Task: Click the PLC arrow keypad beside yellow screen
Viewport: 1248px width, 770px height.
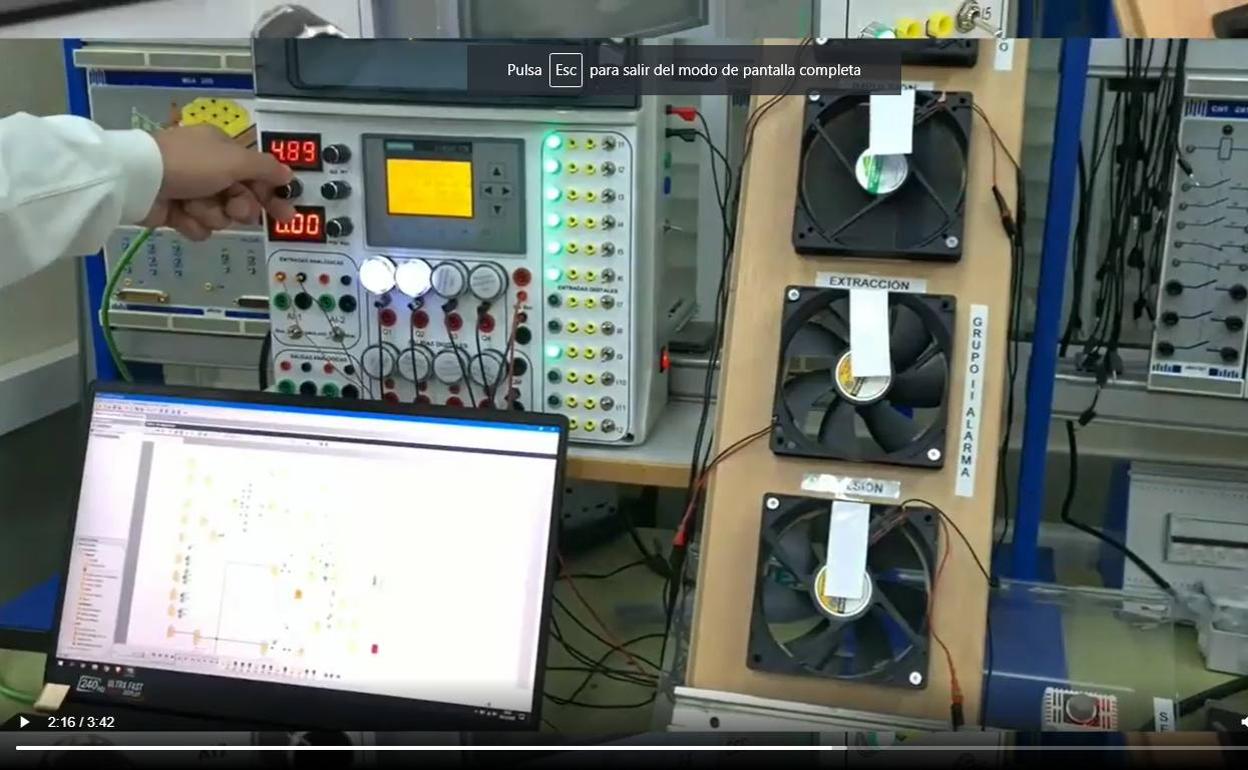Action: click(496, 190)
